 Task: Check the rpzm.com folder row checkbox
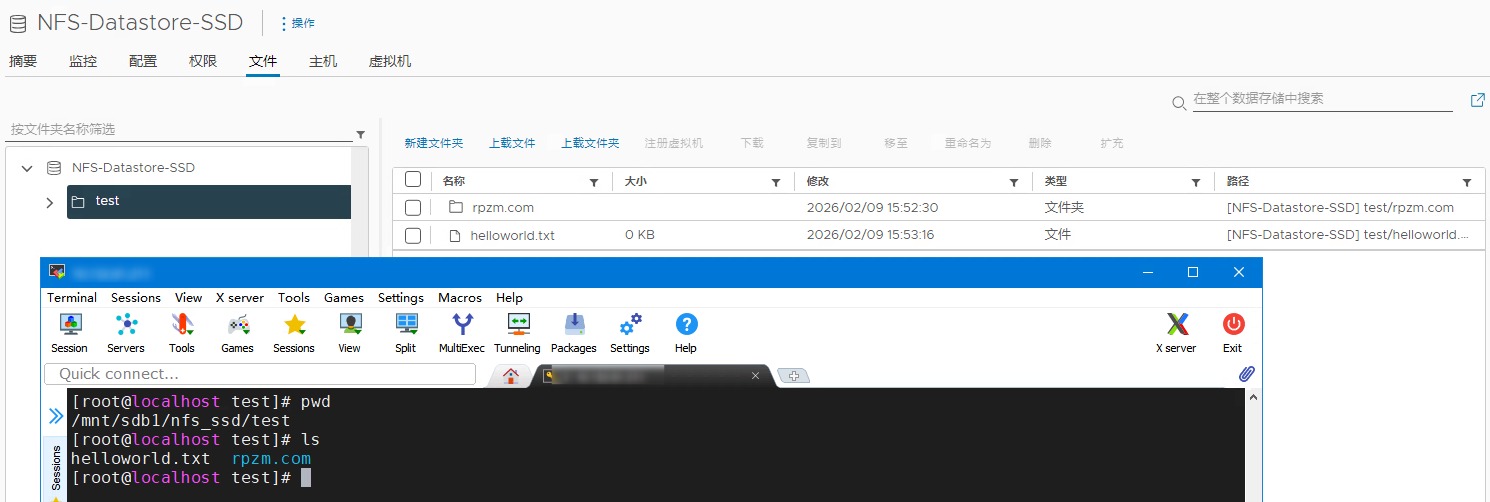click(x=413, y=208)
